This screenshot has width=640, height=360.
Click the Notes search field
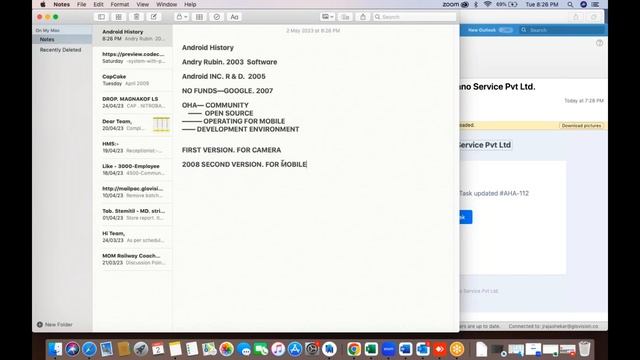pyautogui.click(x=414, y=17)
